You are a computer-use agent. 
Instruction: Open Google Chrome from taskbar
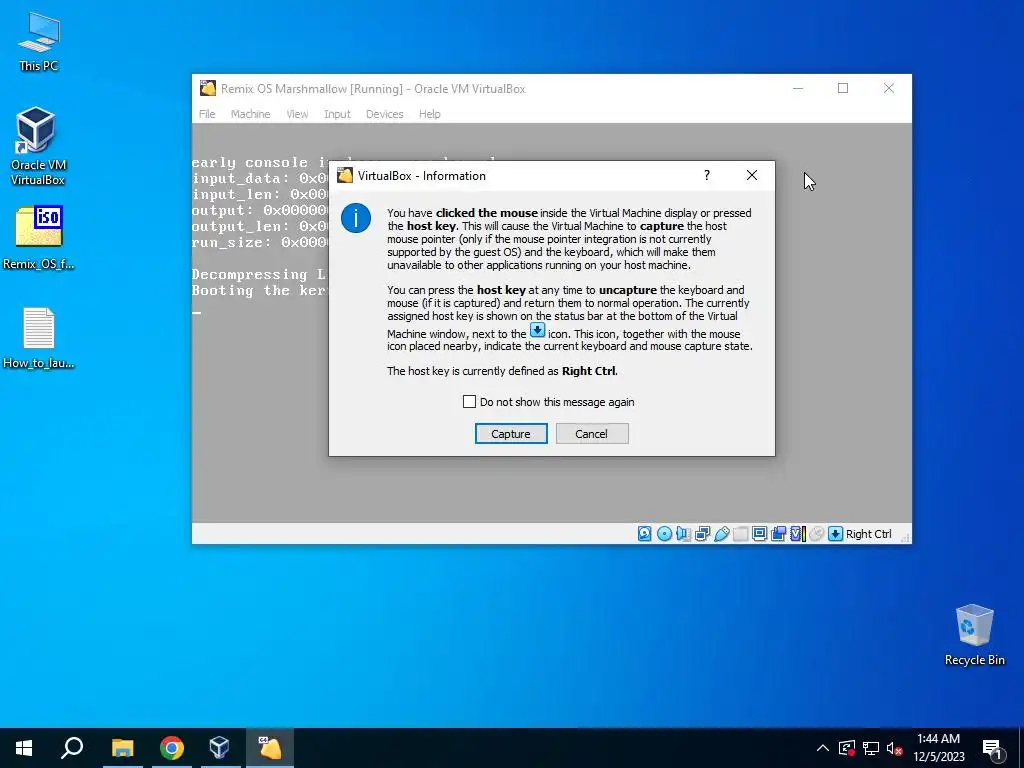click(x=172, y=748)
